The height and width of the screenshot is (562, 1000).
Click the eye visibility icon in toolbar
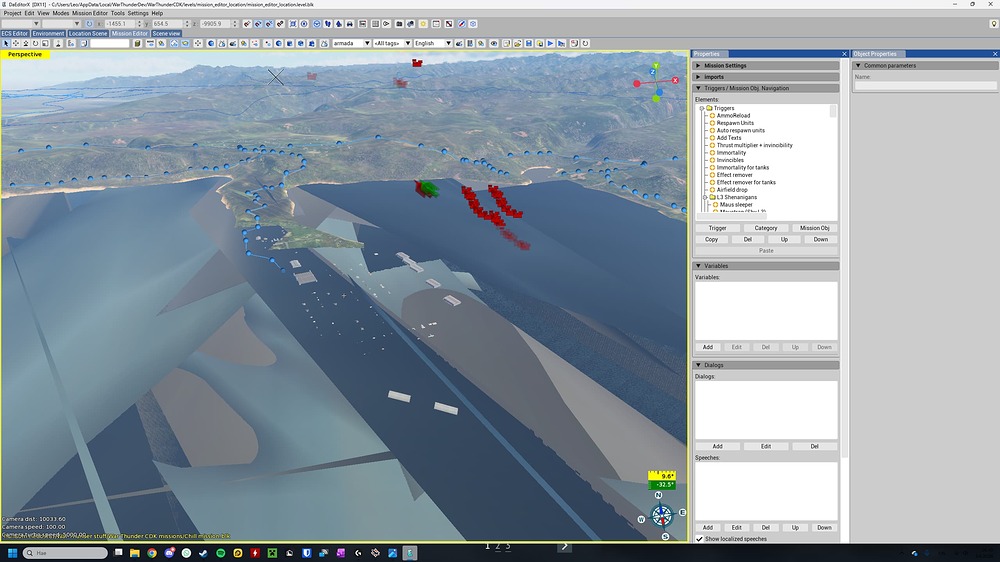(494, 43)
